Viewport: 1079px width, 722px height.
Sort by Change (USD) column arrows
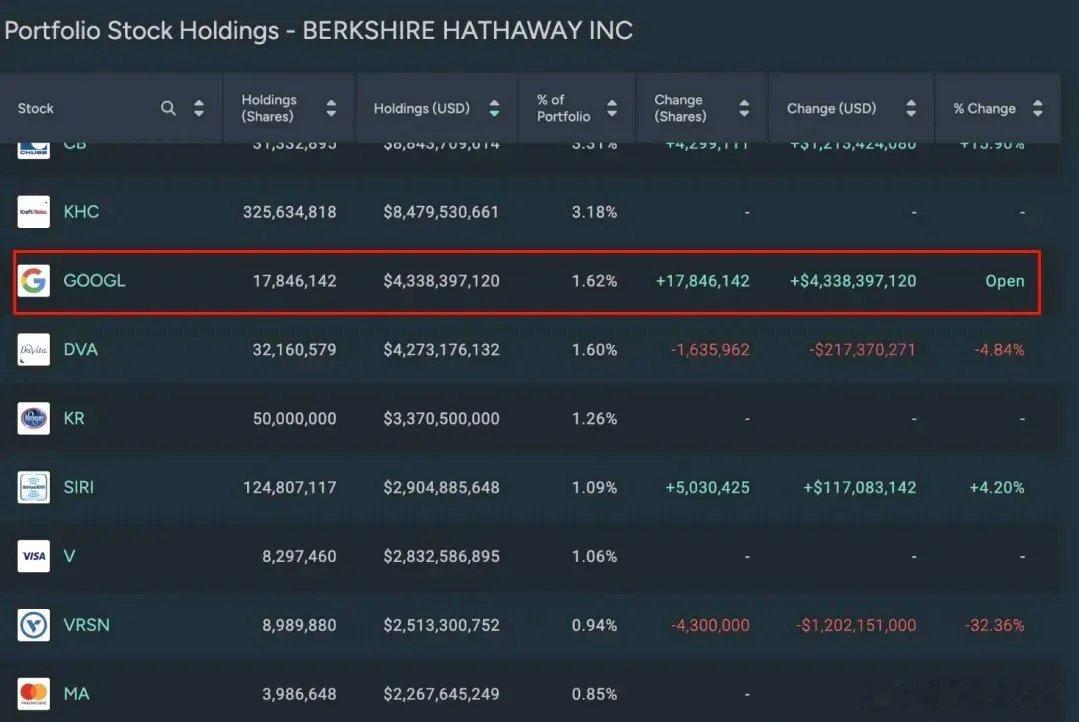click(911, 108)
